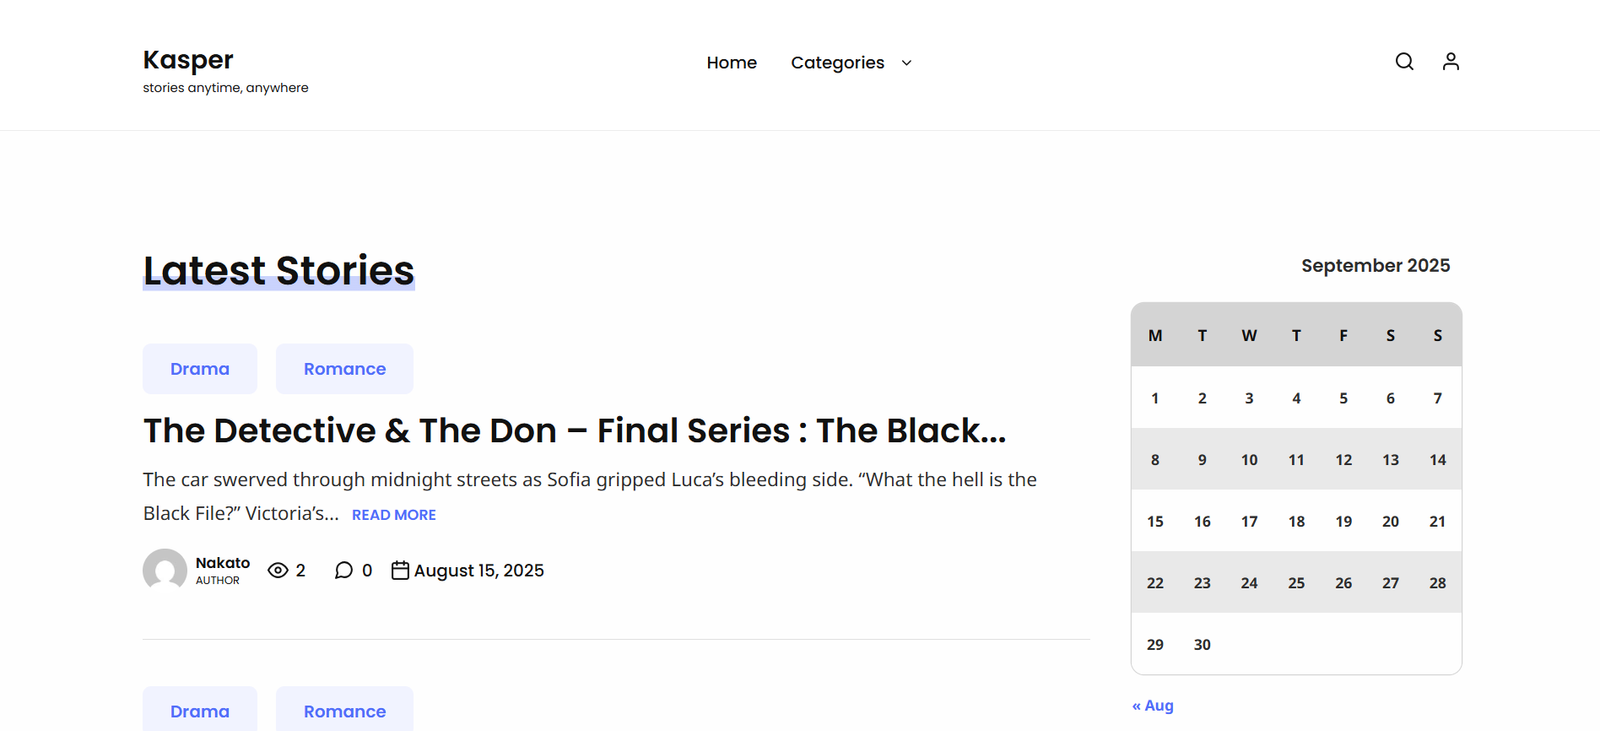Image resolution: width=1600 pixels, height=731 pixels.
Task: Select the second post's Drama tag
Action: click(x=200, y=711)
